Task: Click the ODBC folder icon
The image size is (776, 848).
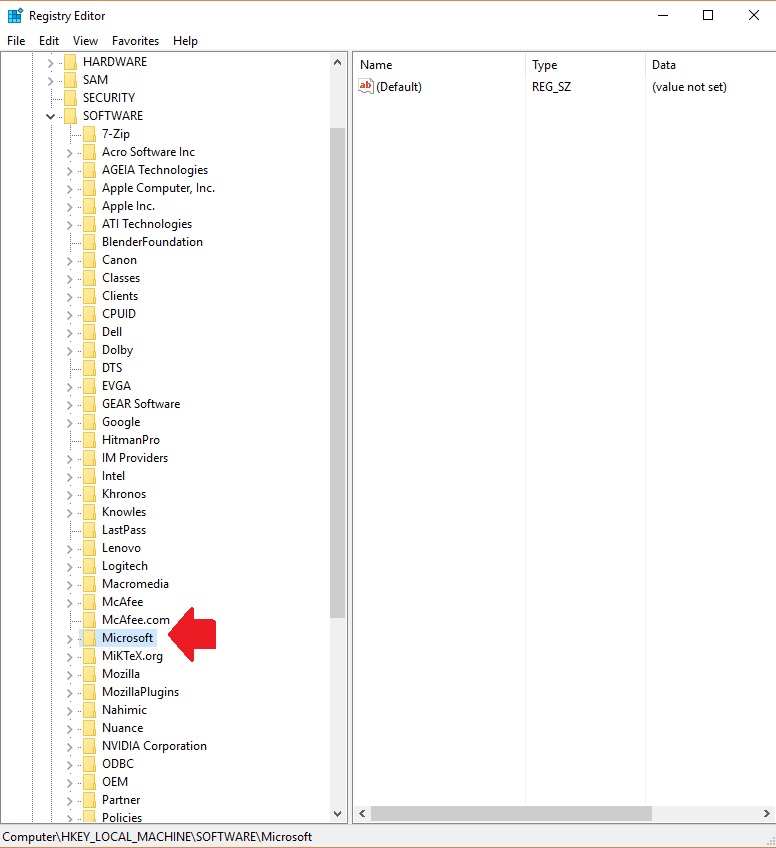Action: 89,764
